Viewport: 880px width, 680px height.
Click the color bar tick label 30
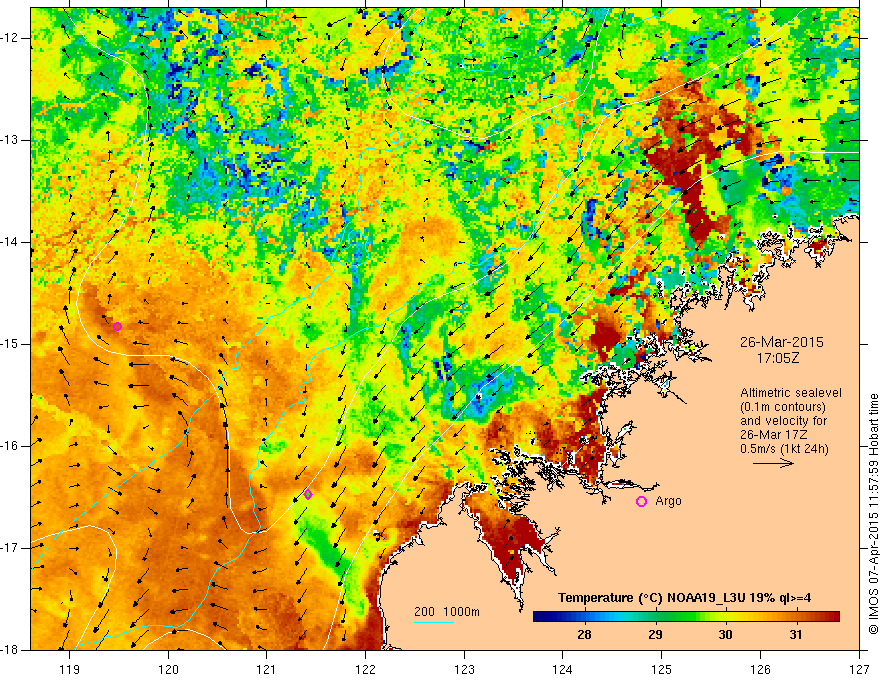point(725,635)
